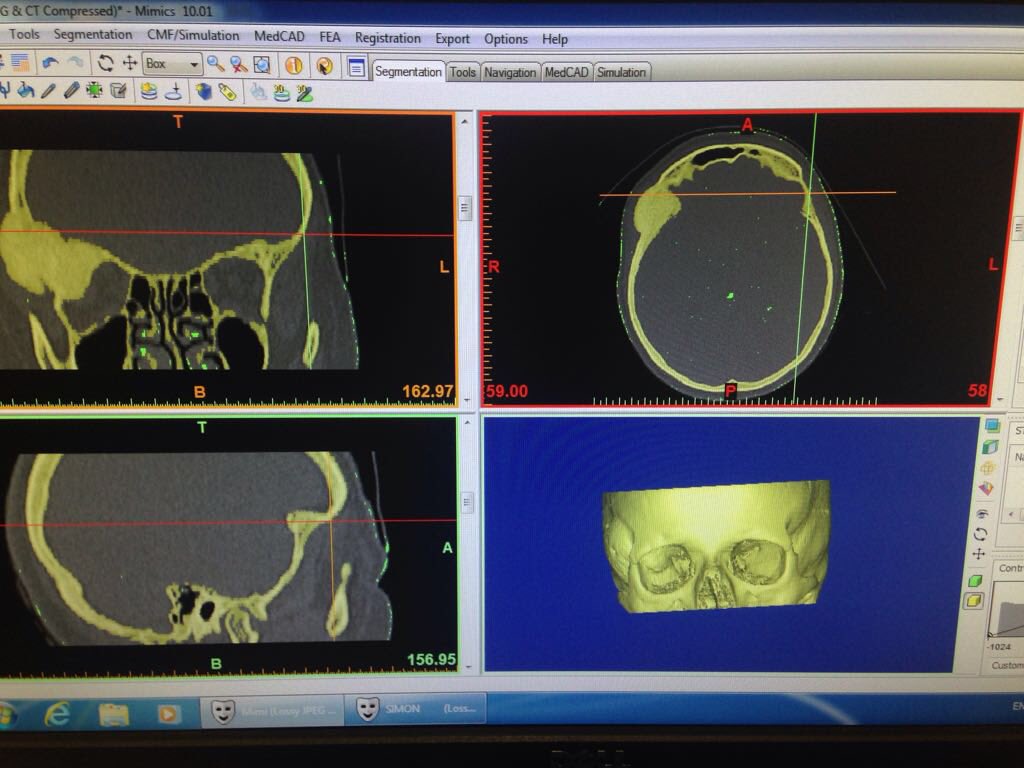Click the Undo arrow icon

pyautogui.click(x=50, y=63)
